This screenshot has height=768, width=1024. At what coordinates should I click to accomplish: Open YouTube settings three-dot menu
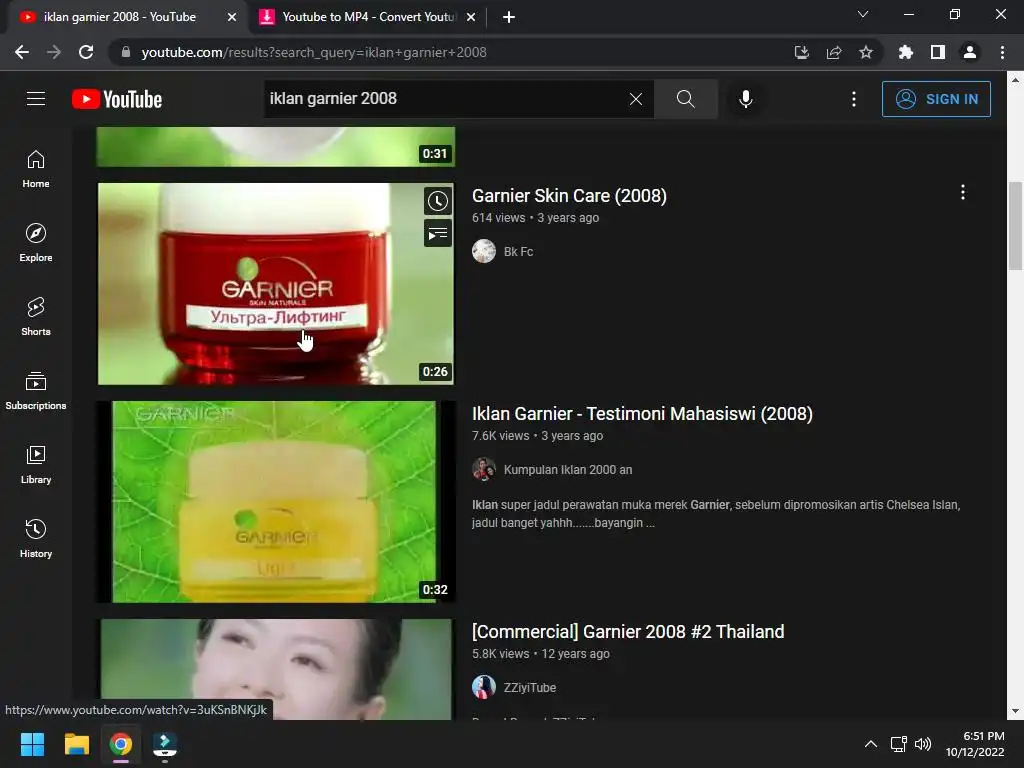(x=854, y=99)
